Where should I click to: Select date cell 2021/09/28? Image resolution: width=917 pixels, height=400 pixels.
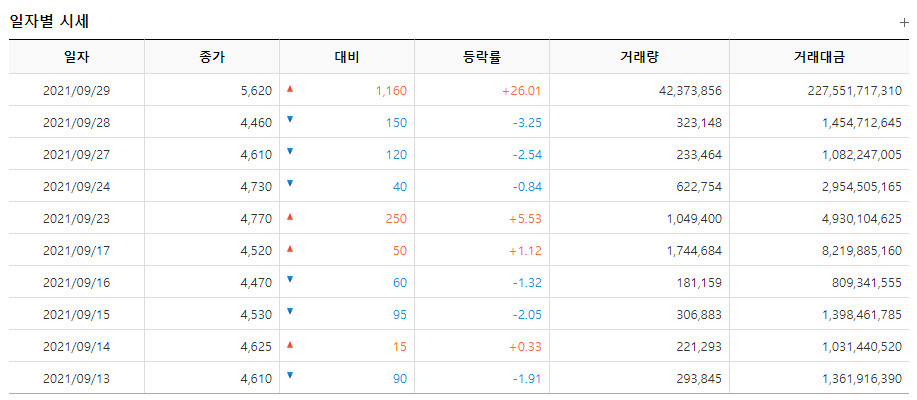click(77, 123)
